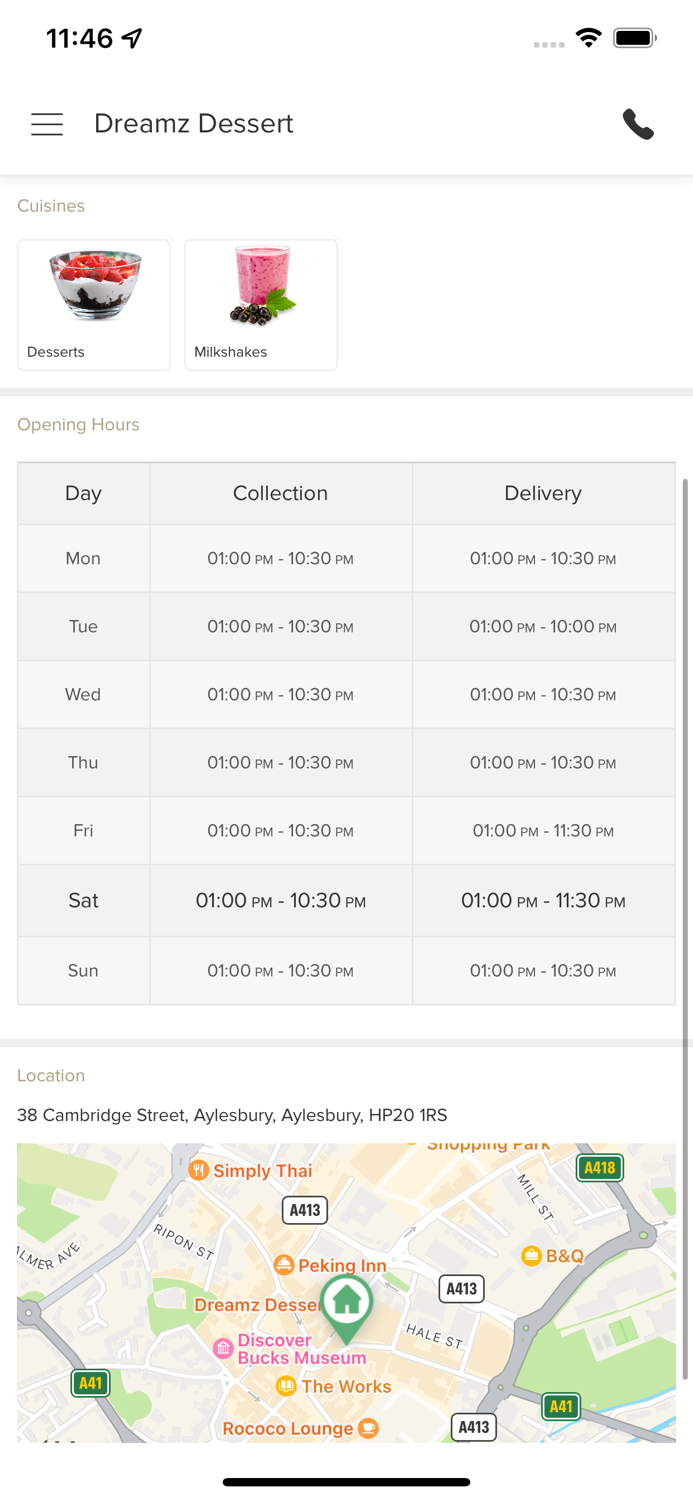Open the hamburger navigation menu

coord(47,124)
